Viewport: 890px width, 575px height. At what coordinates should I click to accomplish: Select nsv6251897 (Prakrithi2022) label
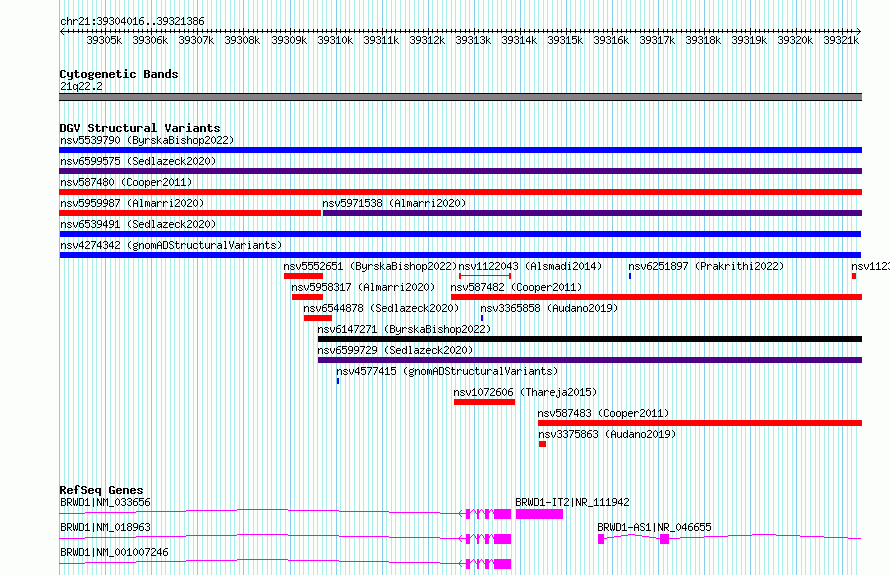(706, 266)
